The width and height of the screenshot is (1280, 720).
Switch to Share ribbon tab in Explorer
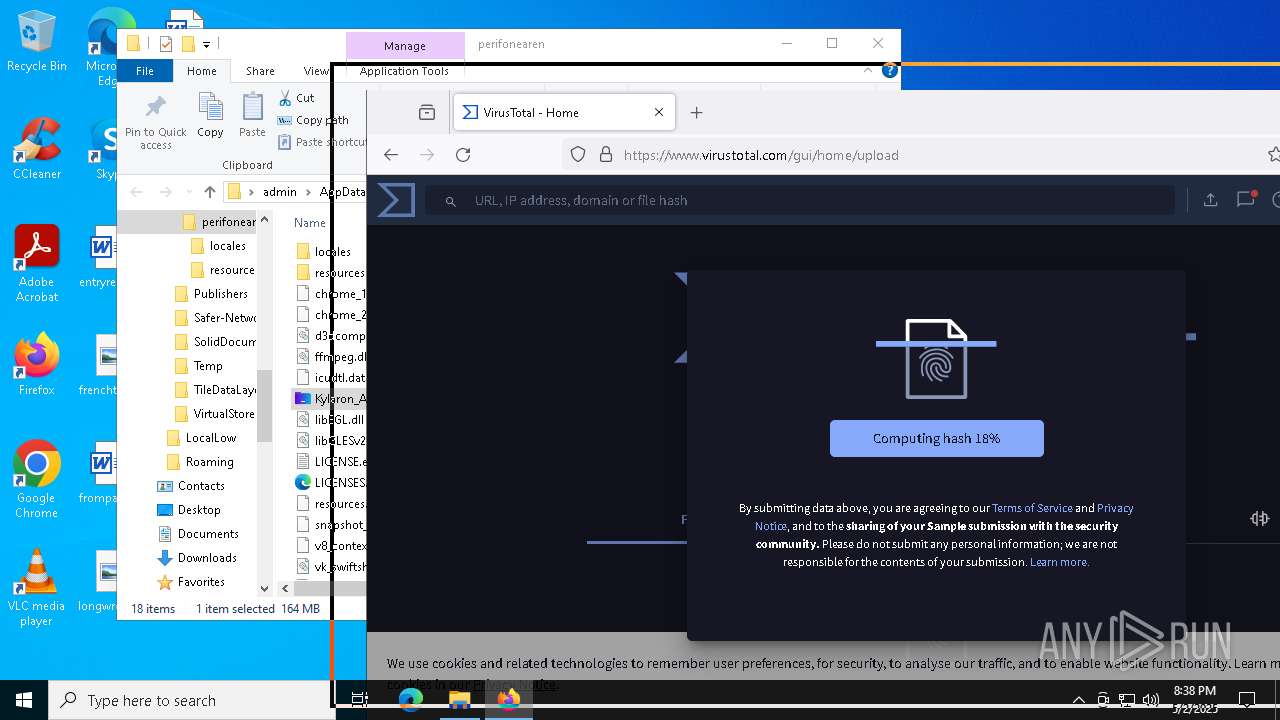(x=260, y=71)
